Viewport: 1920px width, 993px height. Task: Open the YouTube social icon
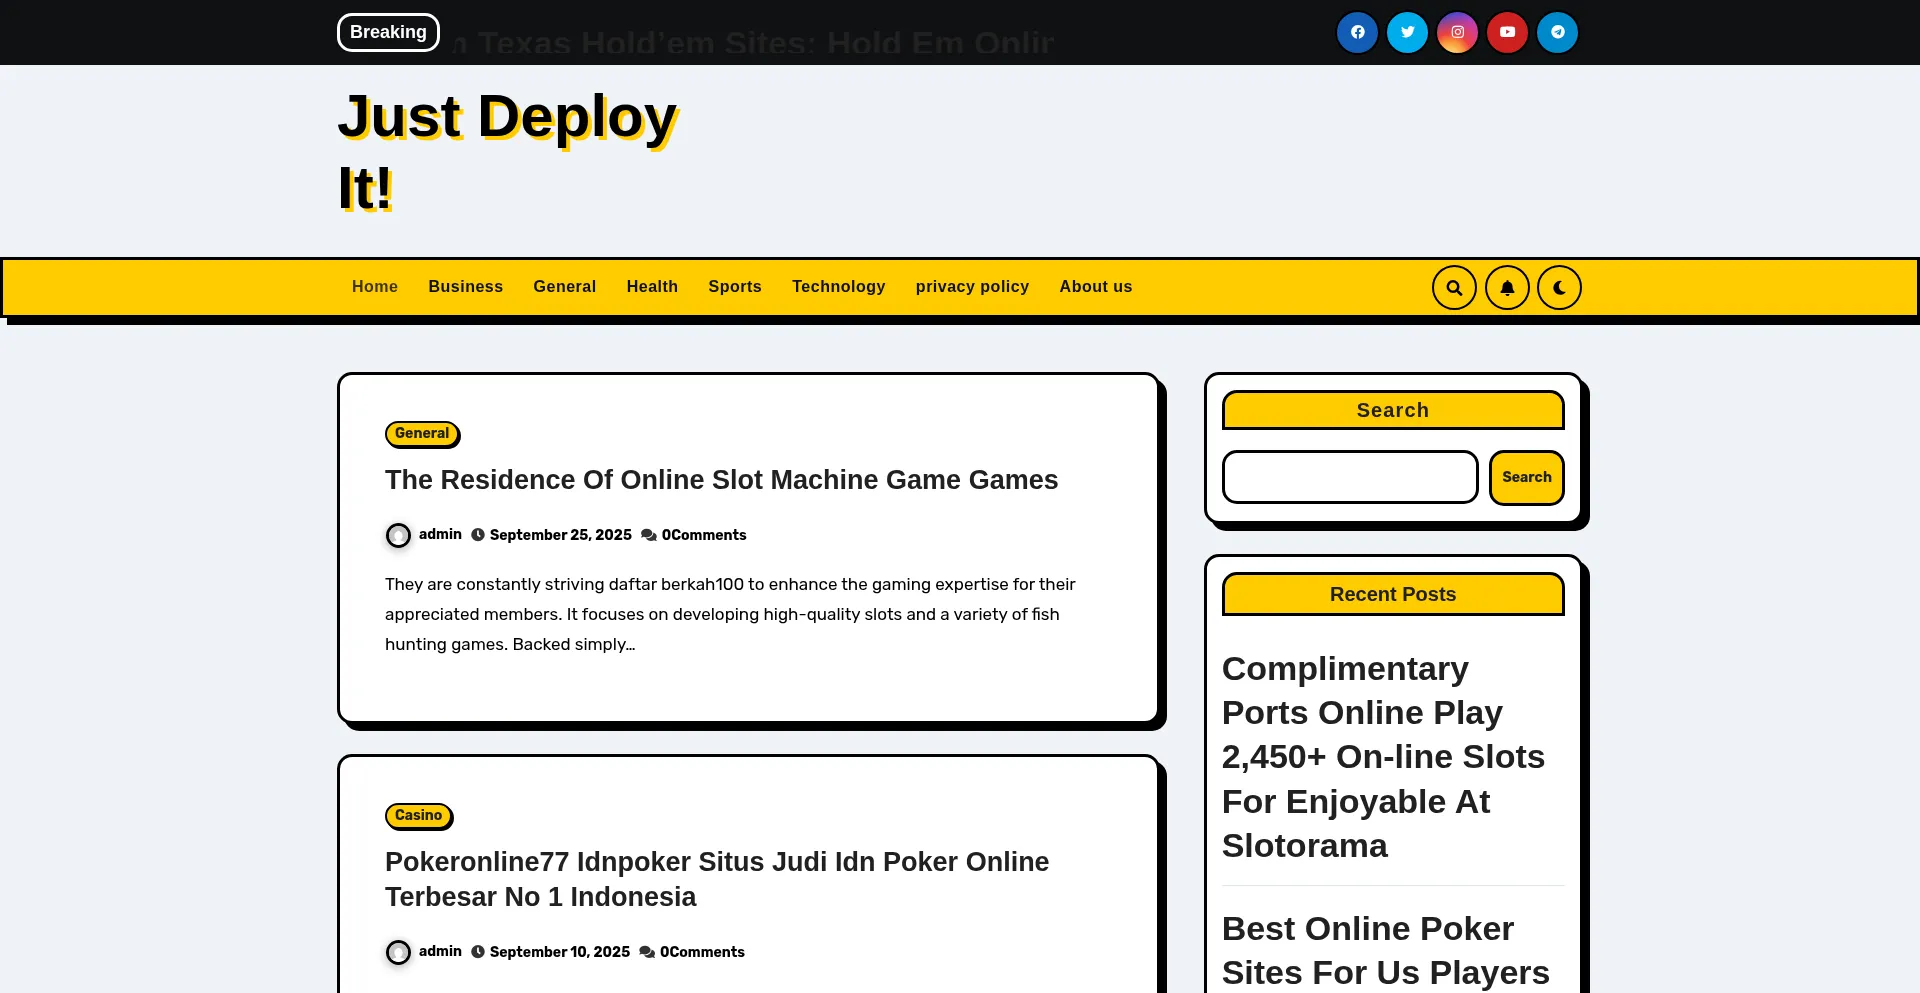pyautogui.click(x=1507, y=32)
